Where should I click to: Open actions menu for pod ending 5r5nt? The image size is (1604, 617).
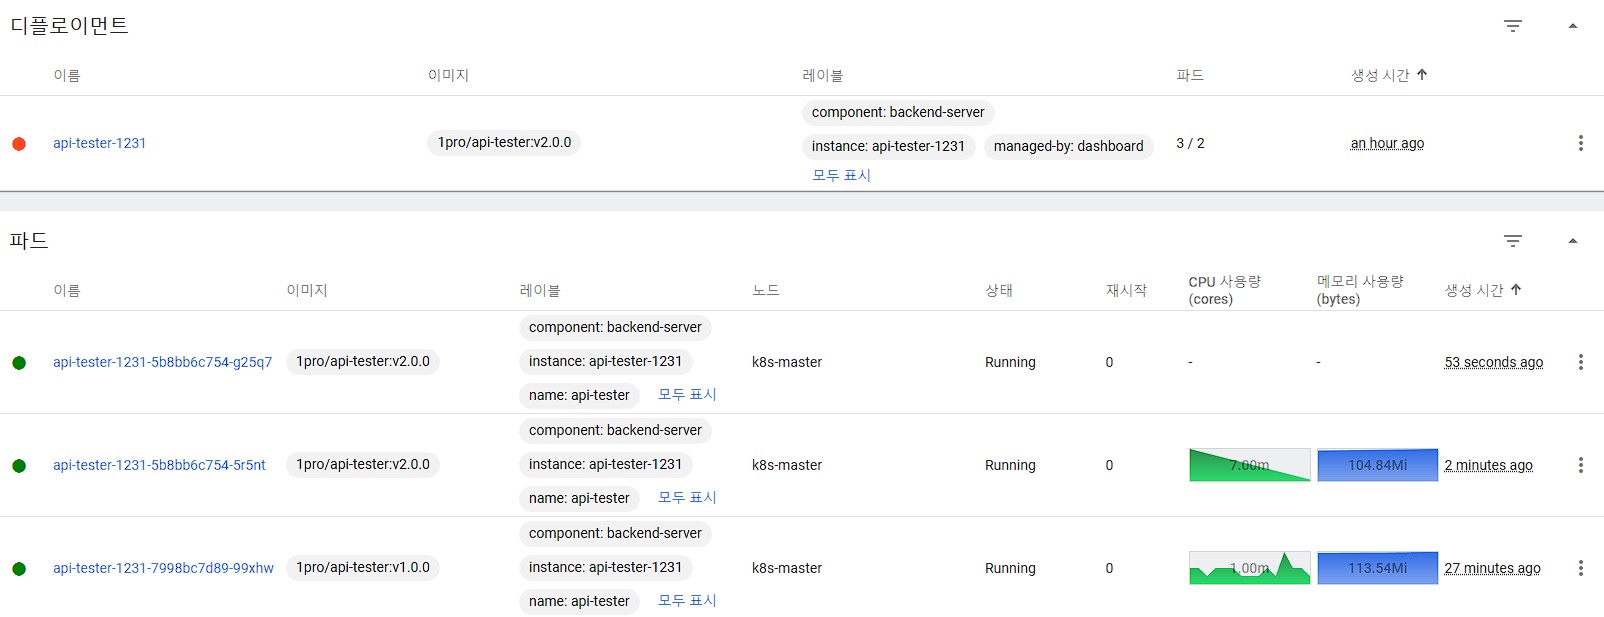tap(1580, 465)
